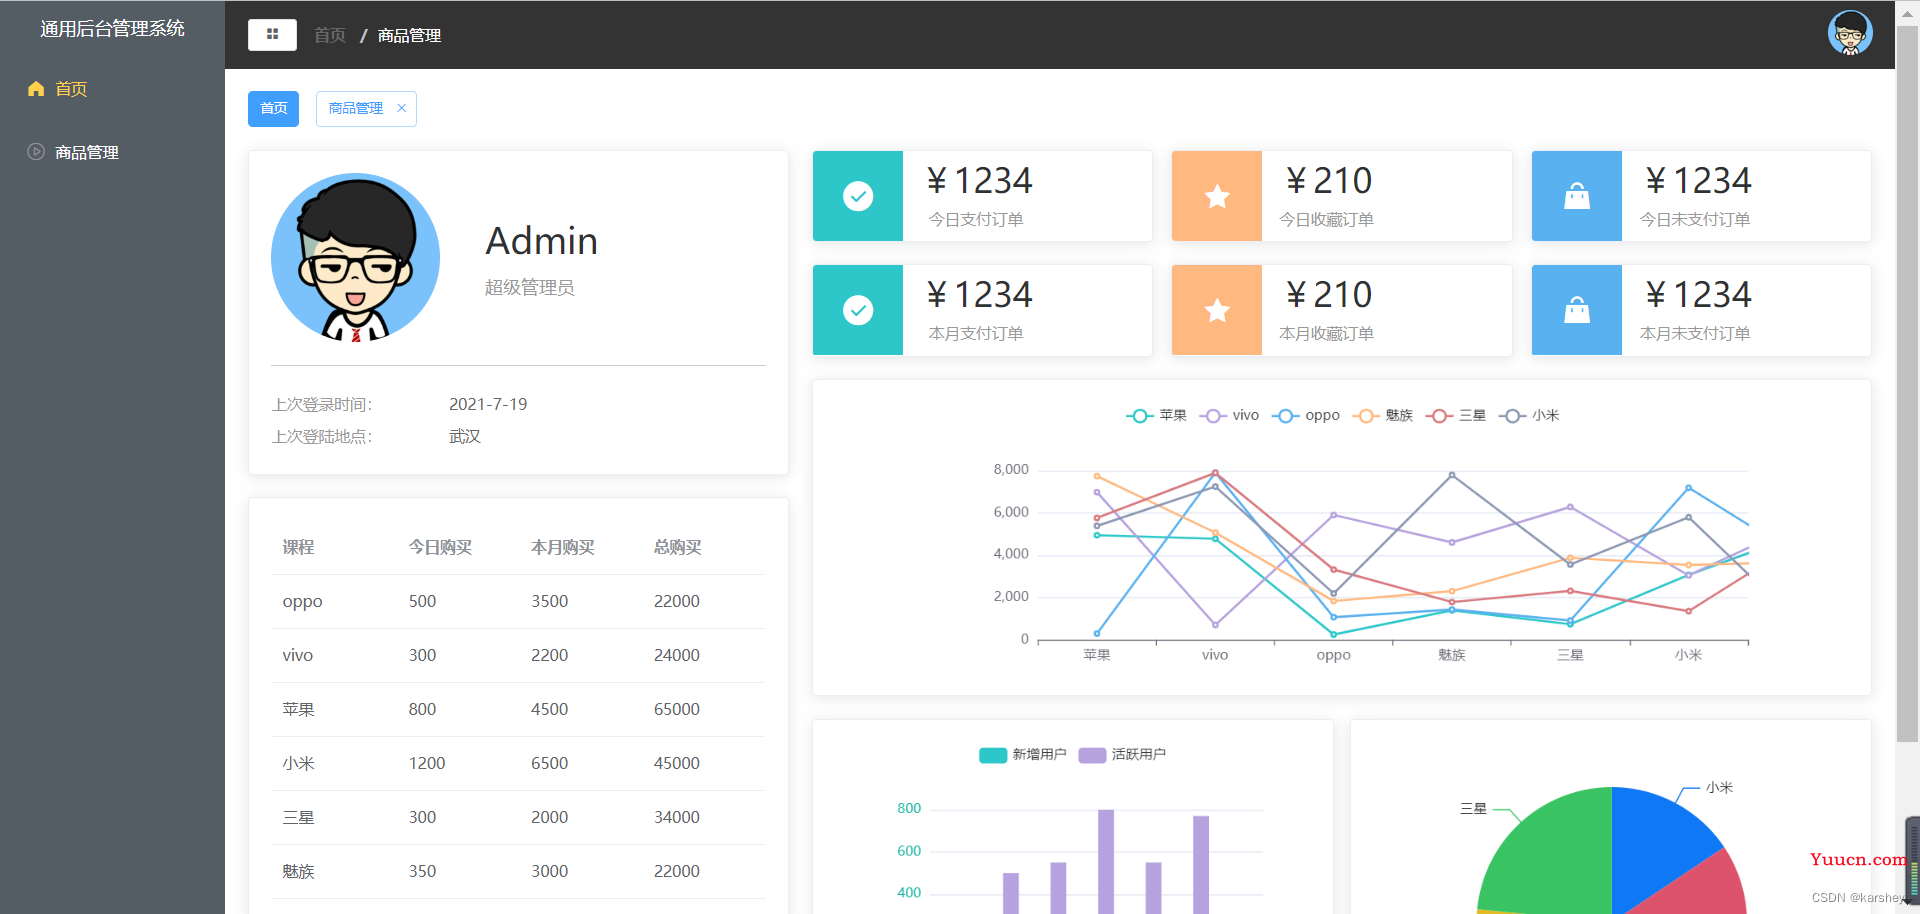Toggle 苹果 series in line chart legend
This screenshot has width=1920, height=914.
1156,416
